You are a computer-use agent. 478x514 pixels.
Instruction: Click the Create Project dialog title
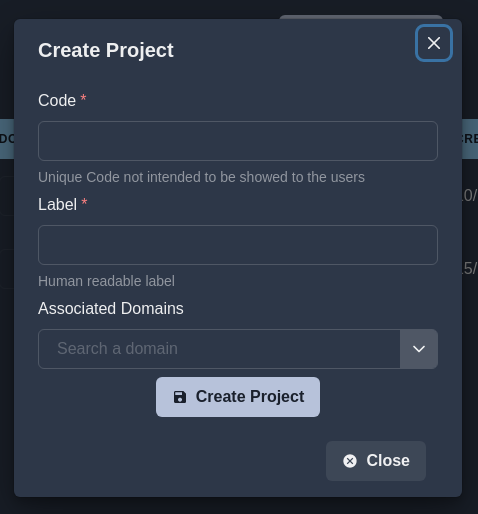(106, 50)
